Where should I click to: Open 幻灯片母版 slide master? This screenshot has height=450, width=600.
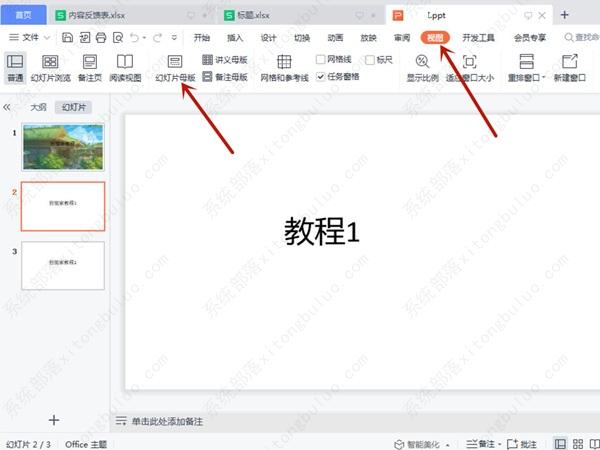[x=175, y=68]
